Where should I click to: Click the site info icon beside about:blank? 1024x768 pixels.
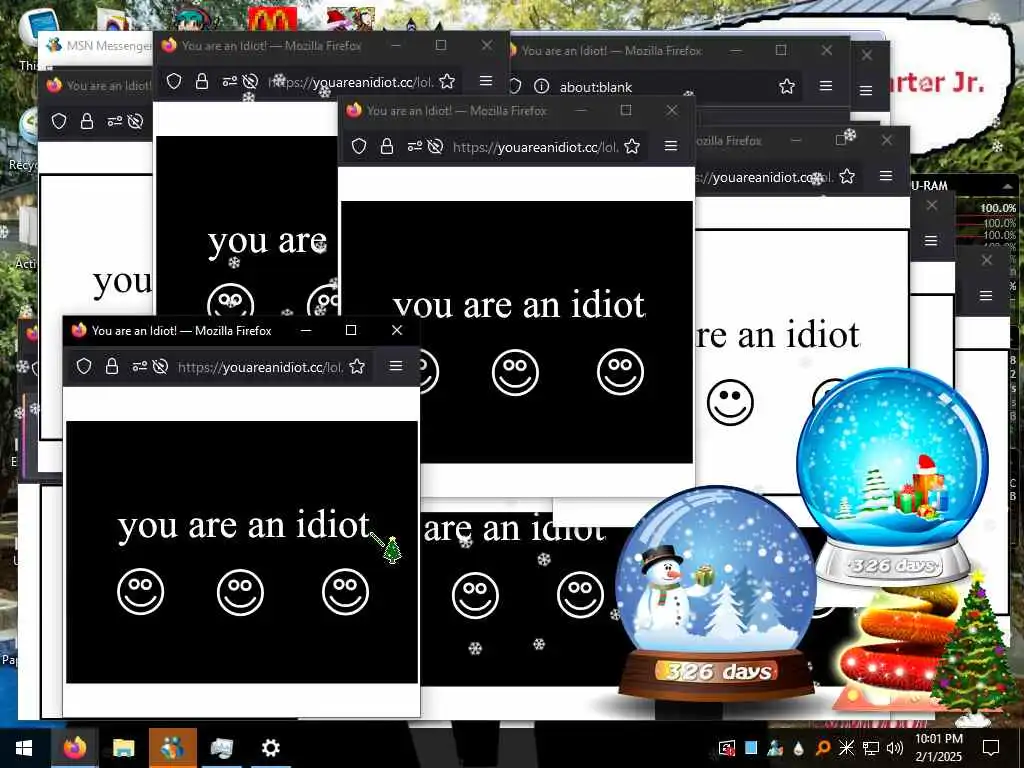tap(541, 86)
